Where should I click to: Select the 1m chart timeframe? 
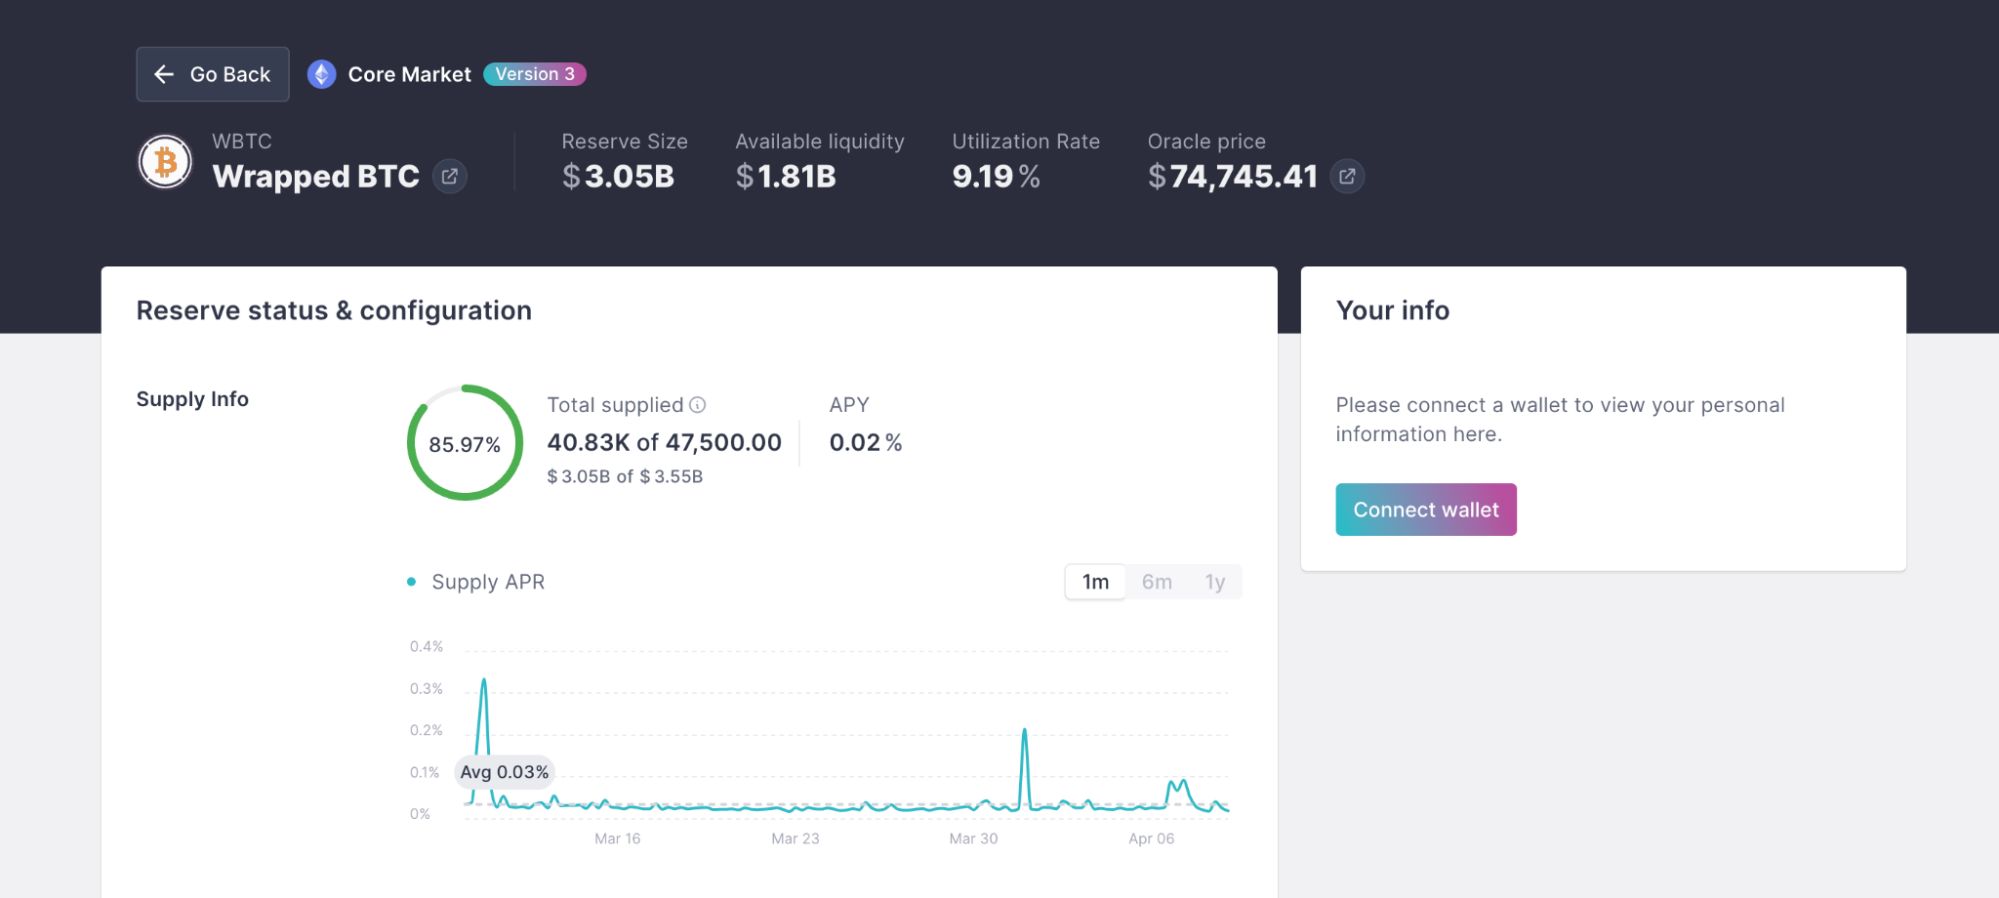1095,582
